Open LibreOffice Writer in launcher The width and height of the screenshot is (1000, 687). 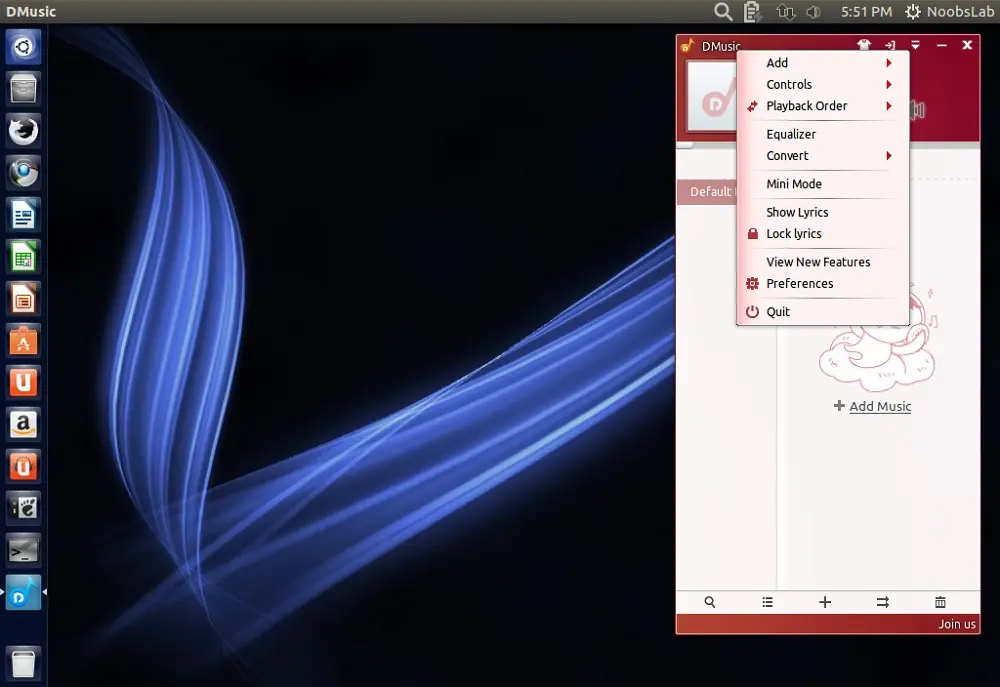click(x=24, y=215)
